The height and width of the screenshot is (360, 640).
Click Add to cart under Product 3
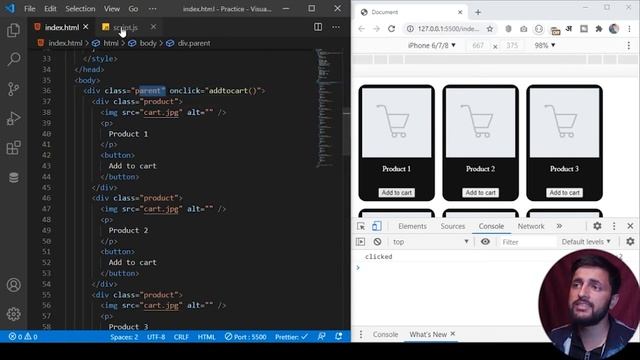pyautogui.click(x=564, y=193)
